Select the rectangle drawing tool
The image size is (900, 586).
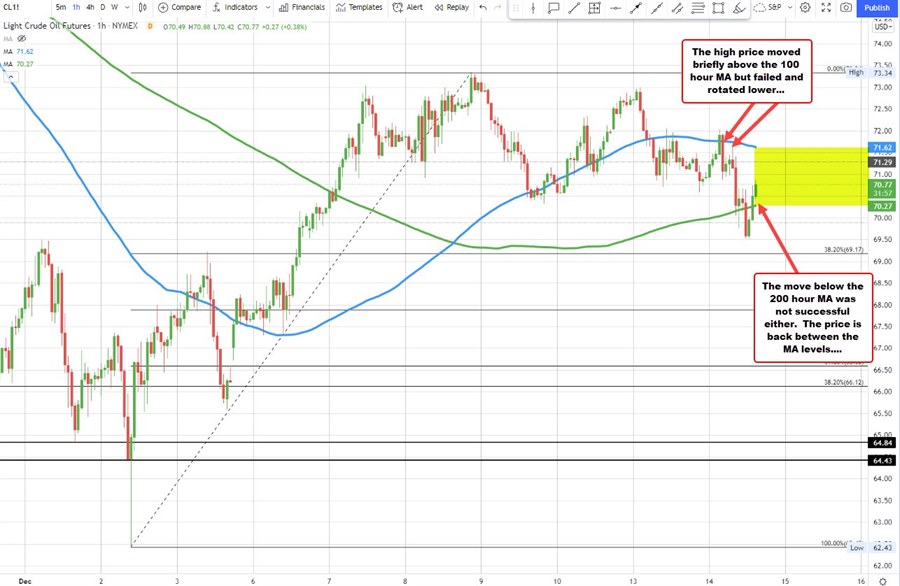click(x=716, y=8)
